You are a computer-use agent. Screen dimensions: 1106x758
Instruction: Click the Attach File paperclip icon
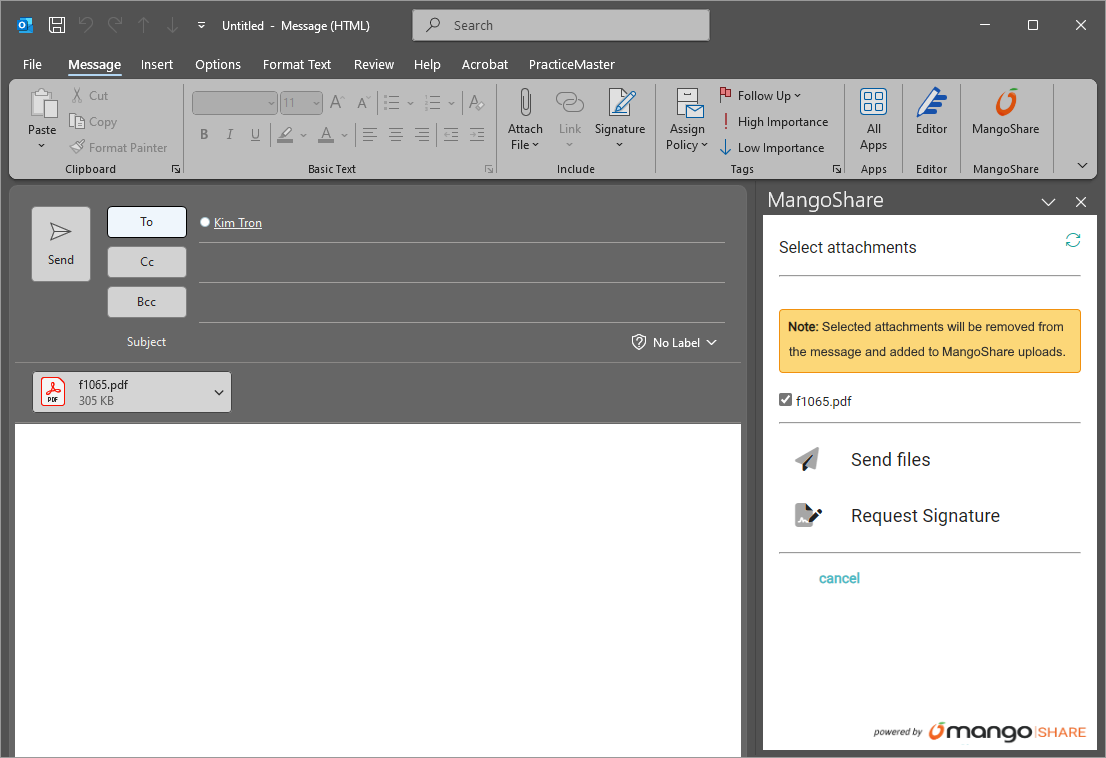coord(525,102)
